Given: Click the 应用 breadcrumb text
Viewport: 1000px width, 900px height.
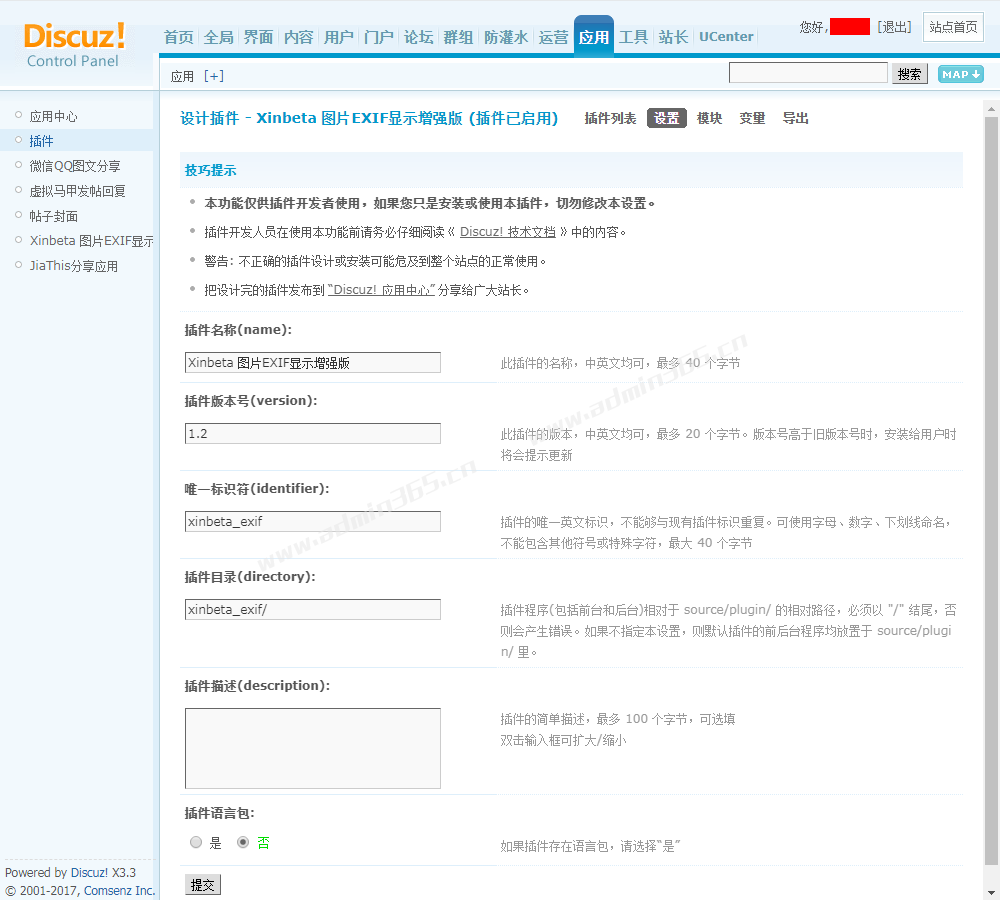Looking at the screenshot, I should 182,77.
